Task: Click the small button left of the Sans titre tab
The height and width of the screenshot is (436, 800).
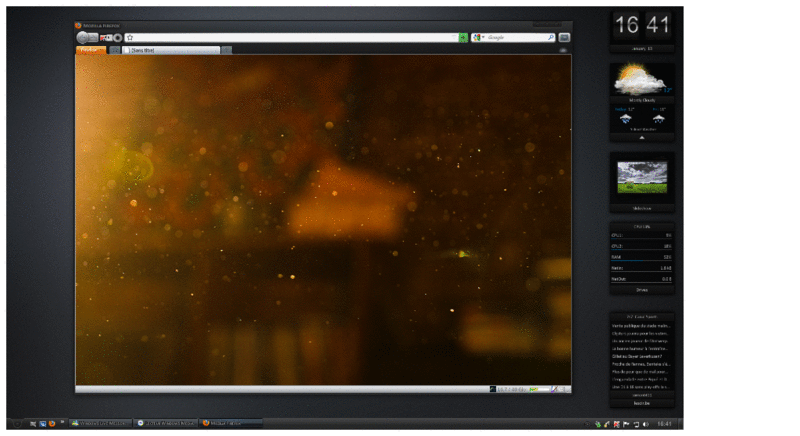Action: click(115, 50)
